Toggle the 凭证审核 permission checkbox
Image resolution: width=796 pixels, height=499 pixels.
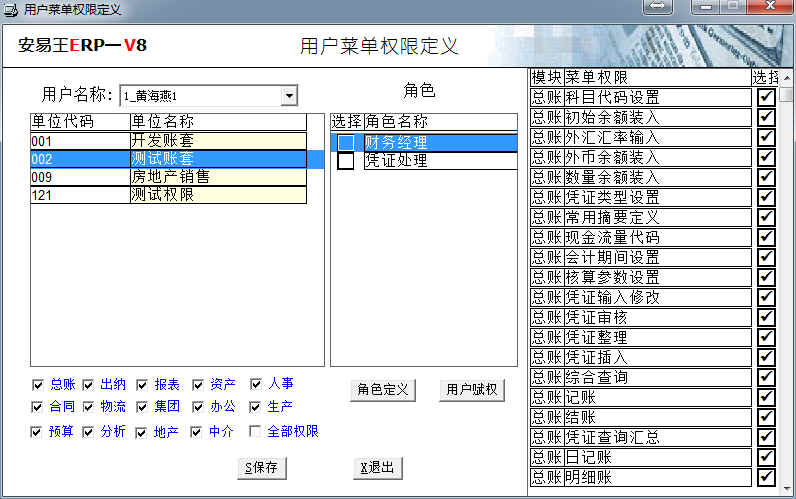(x=766, y=318)
